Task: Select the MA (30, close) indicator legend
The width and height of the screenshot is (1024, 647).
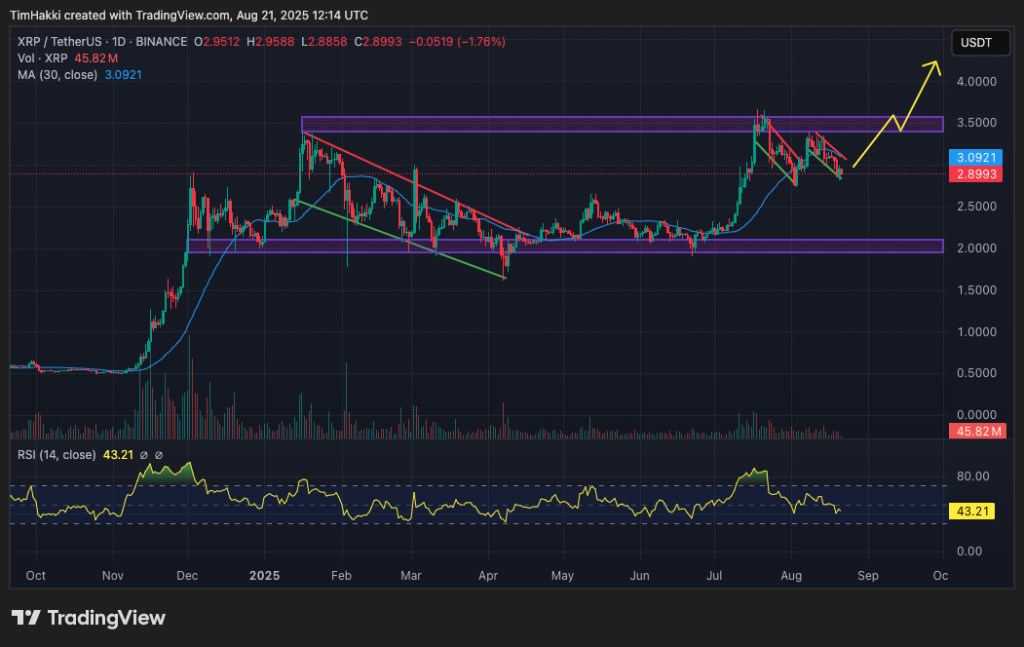Action: pos(60,74)
